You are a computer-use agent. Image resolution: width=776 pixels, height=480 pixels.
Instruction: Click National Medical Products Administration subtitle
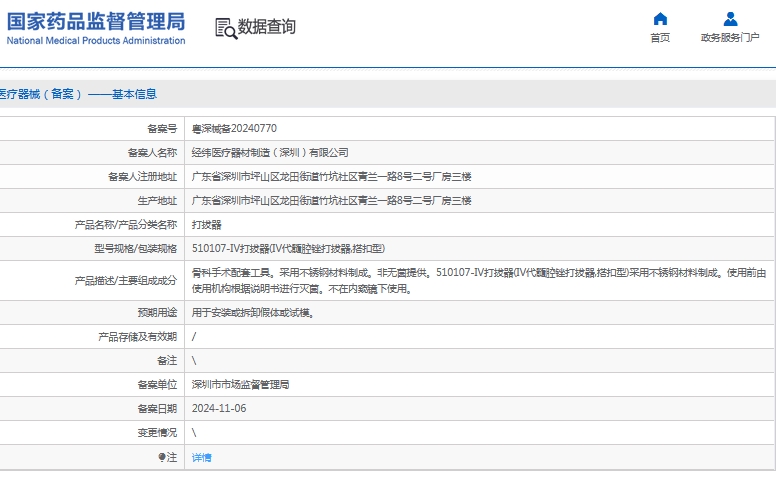[x=96, y=41]
